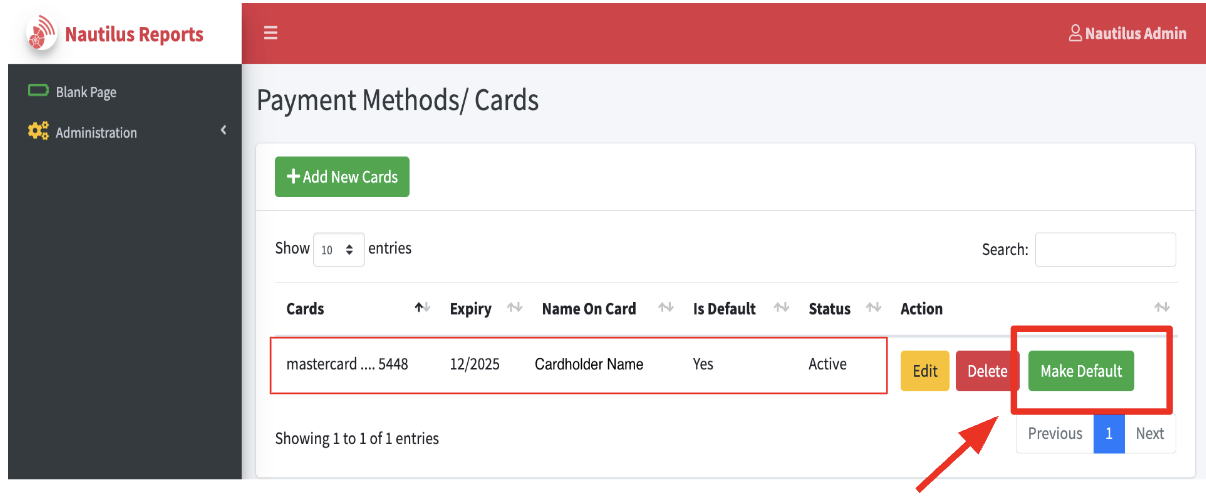Screen dimensions: 1206x502
Task: Expand the Administration menu chevron
Action: [x=224, y=130]
